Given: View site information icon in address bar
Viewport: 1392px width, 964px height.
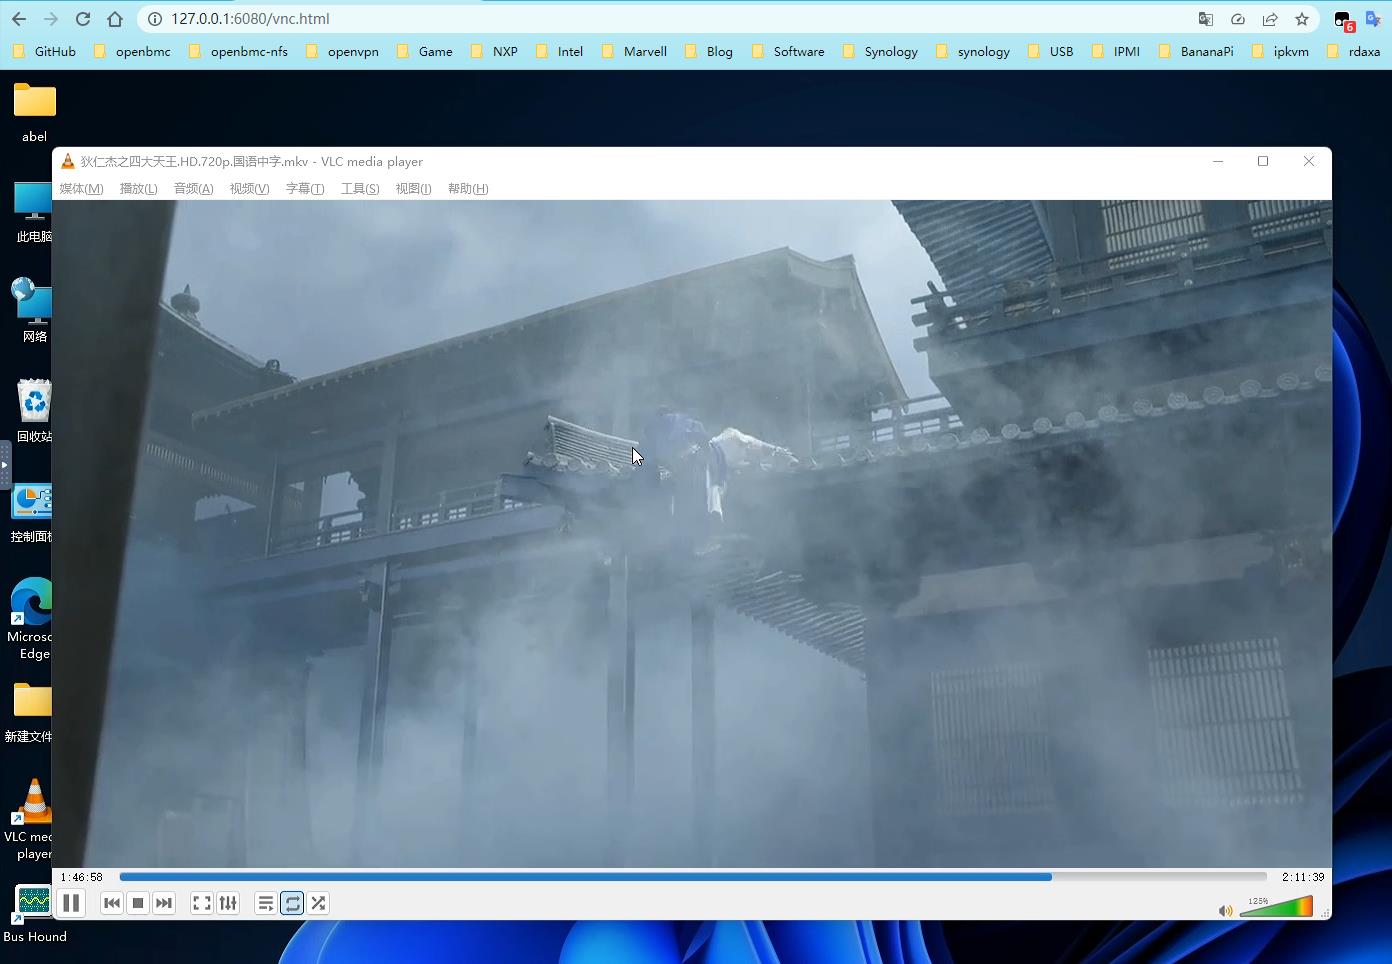Looking at the screenshot, I should [154, 19].
